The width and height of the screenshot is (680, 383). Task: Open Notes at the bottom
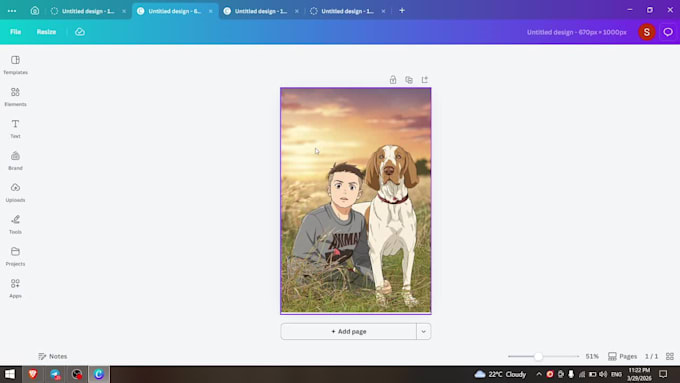tap(52, 356)
